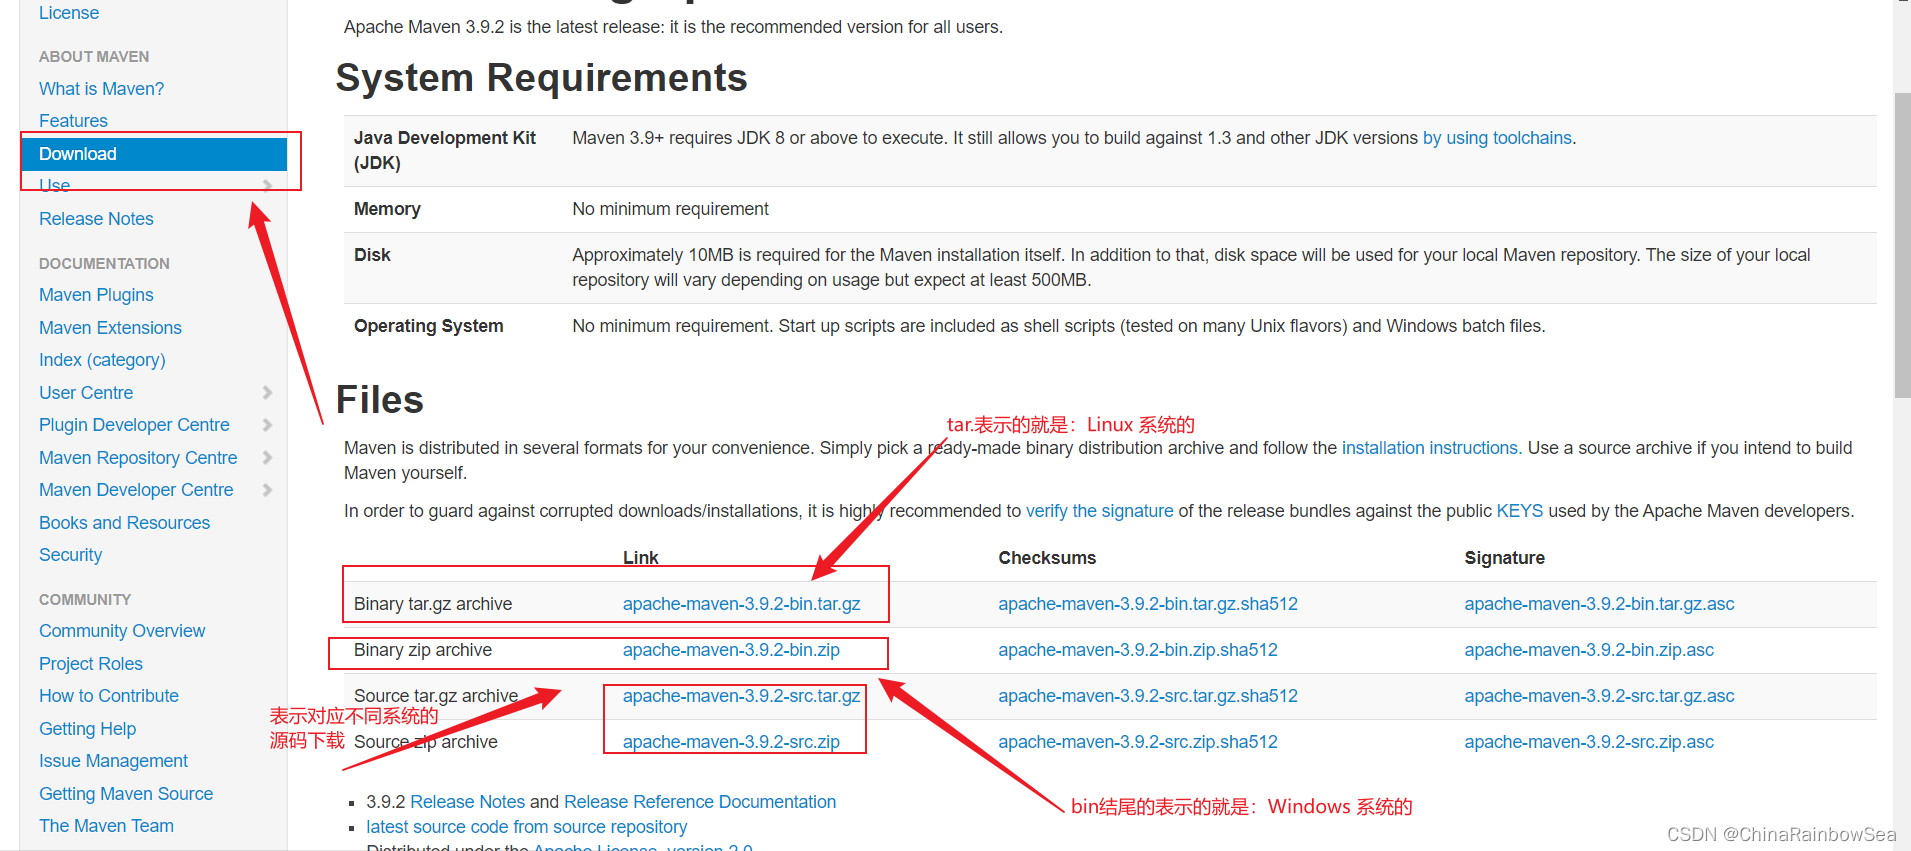Open checksum apache-maven-3.9.2-bin.tar.gz.sha512

1148,604
